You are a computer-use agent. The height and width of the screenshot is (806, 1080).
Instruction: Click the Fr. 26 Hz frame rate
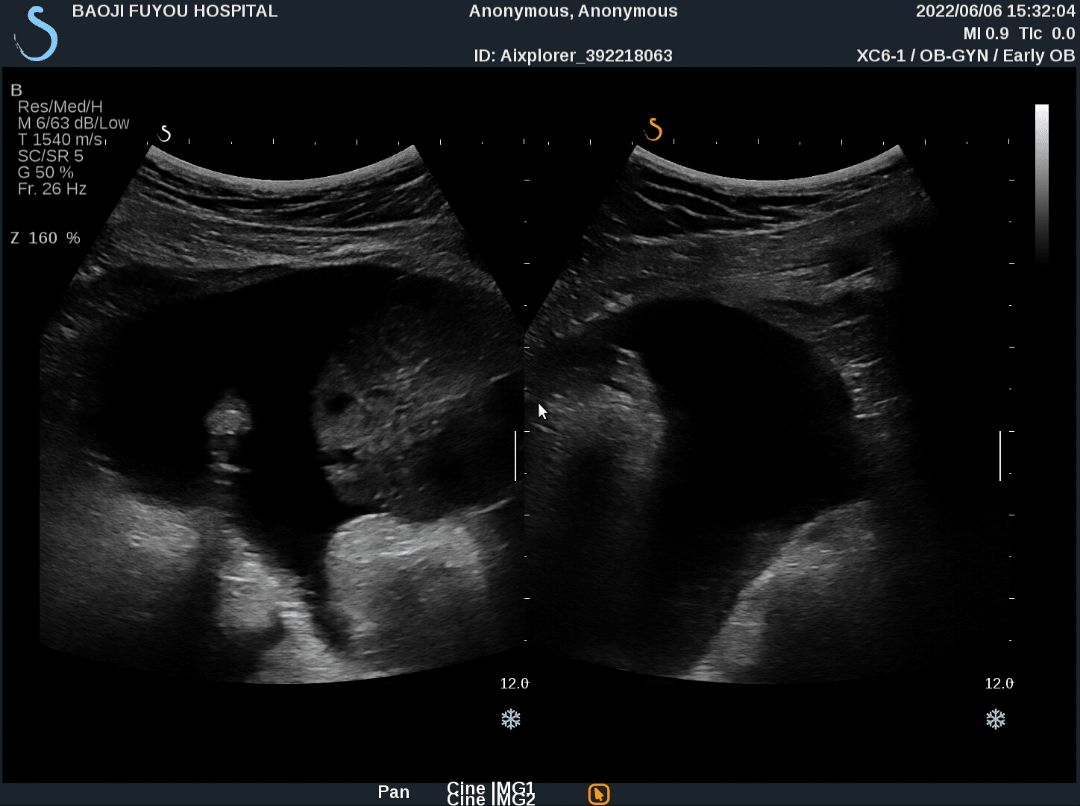[x=52, y=188]
